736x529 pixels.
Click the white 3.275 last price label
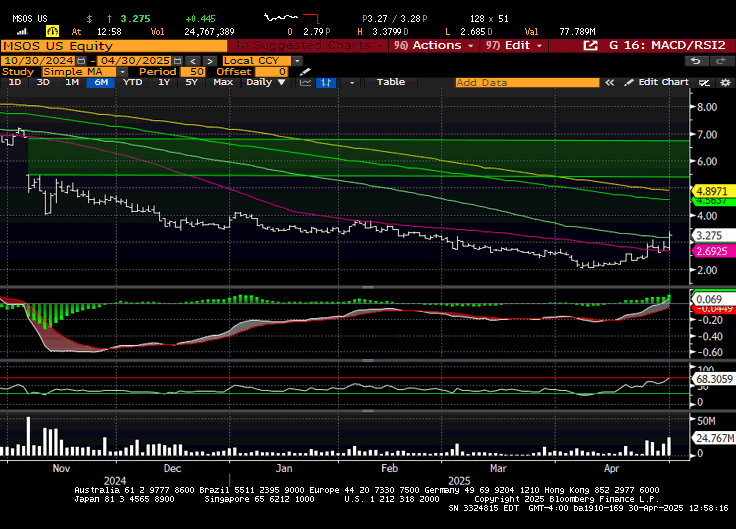713,236
